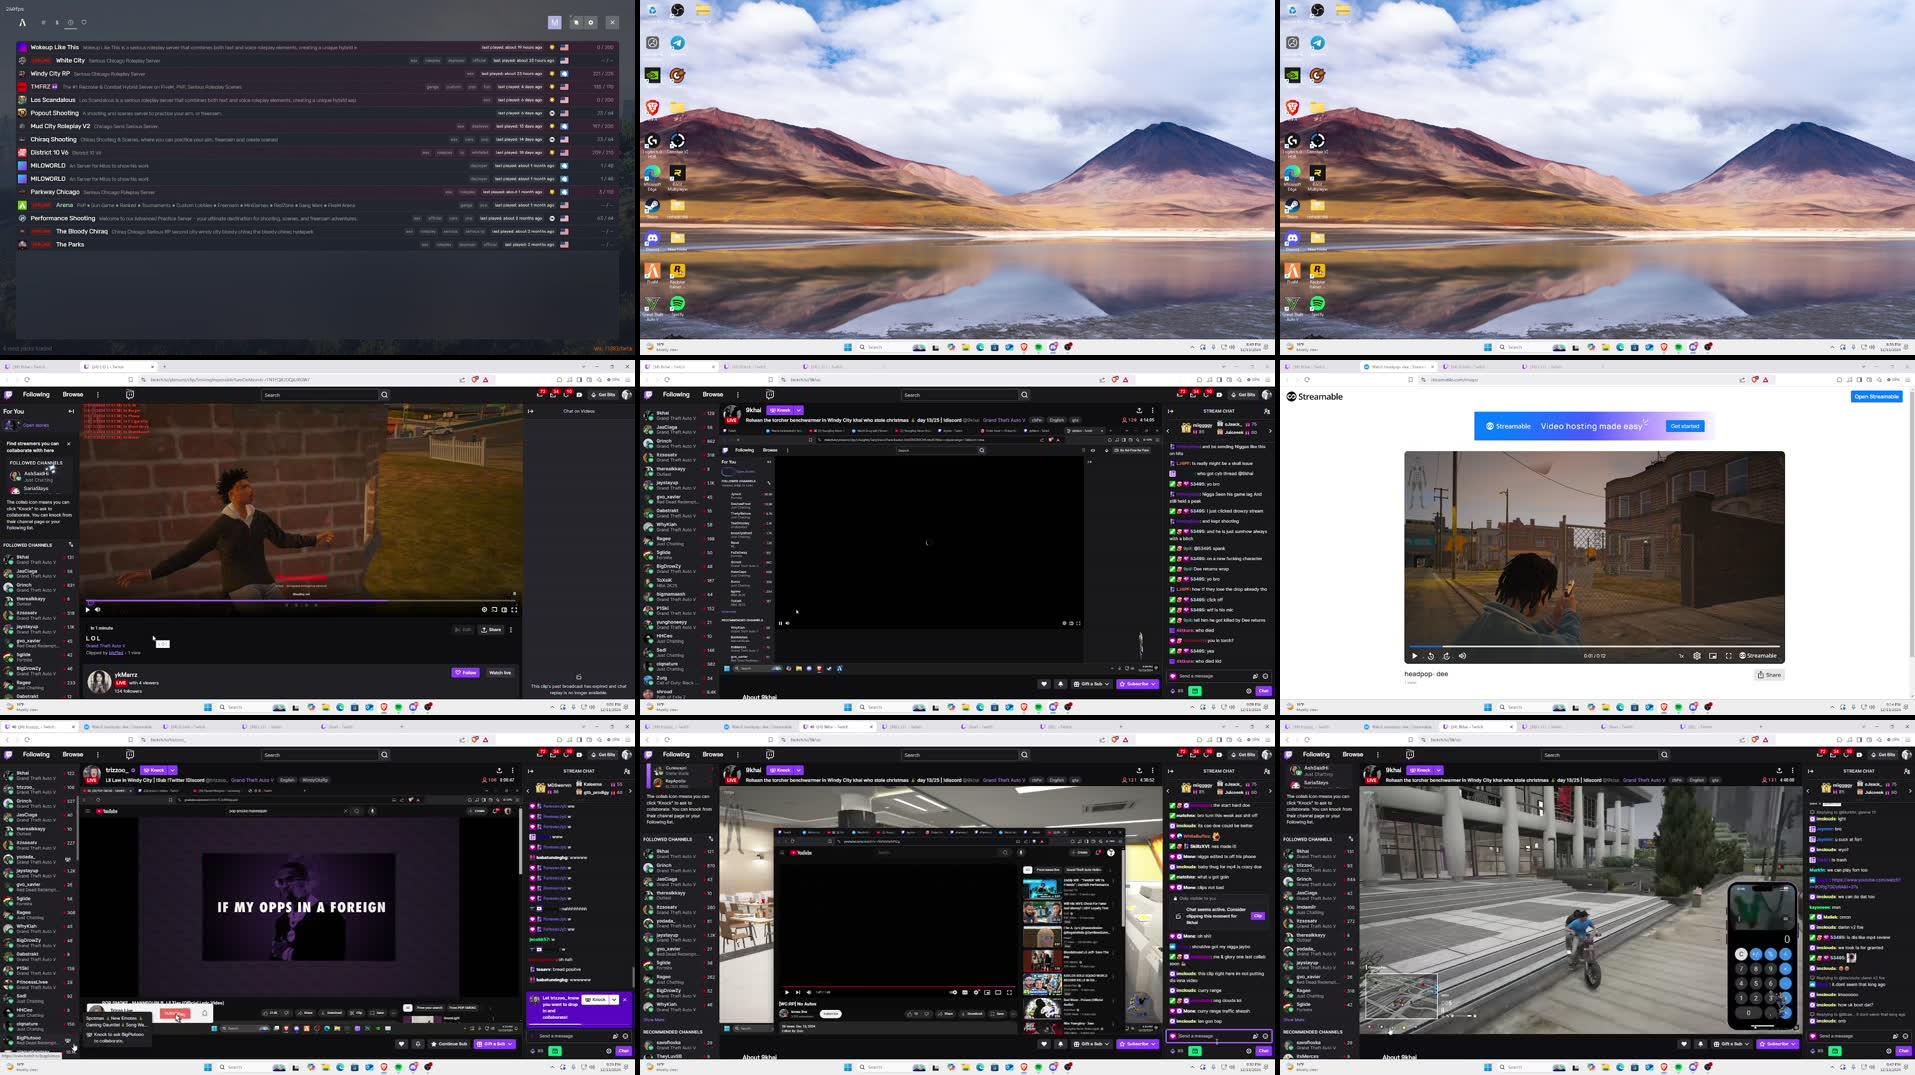Open settings gear in Streamable player
Screen dimensions: 1915x1075
[x=1697, y=656]
